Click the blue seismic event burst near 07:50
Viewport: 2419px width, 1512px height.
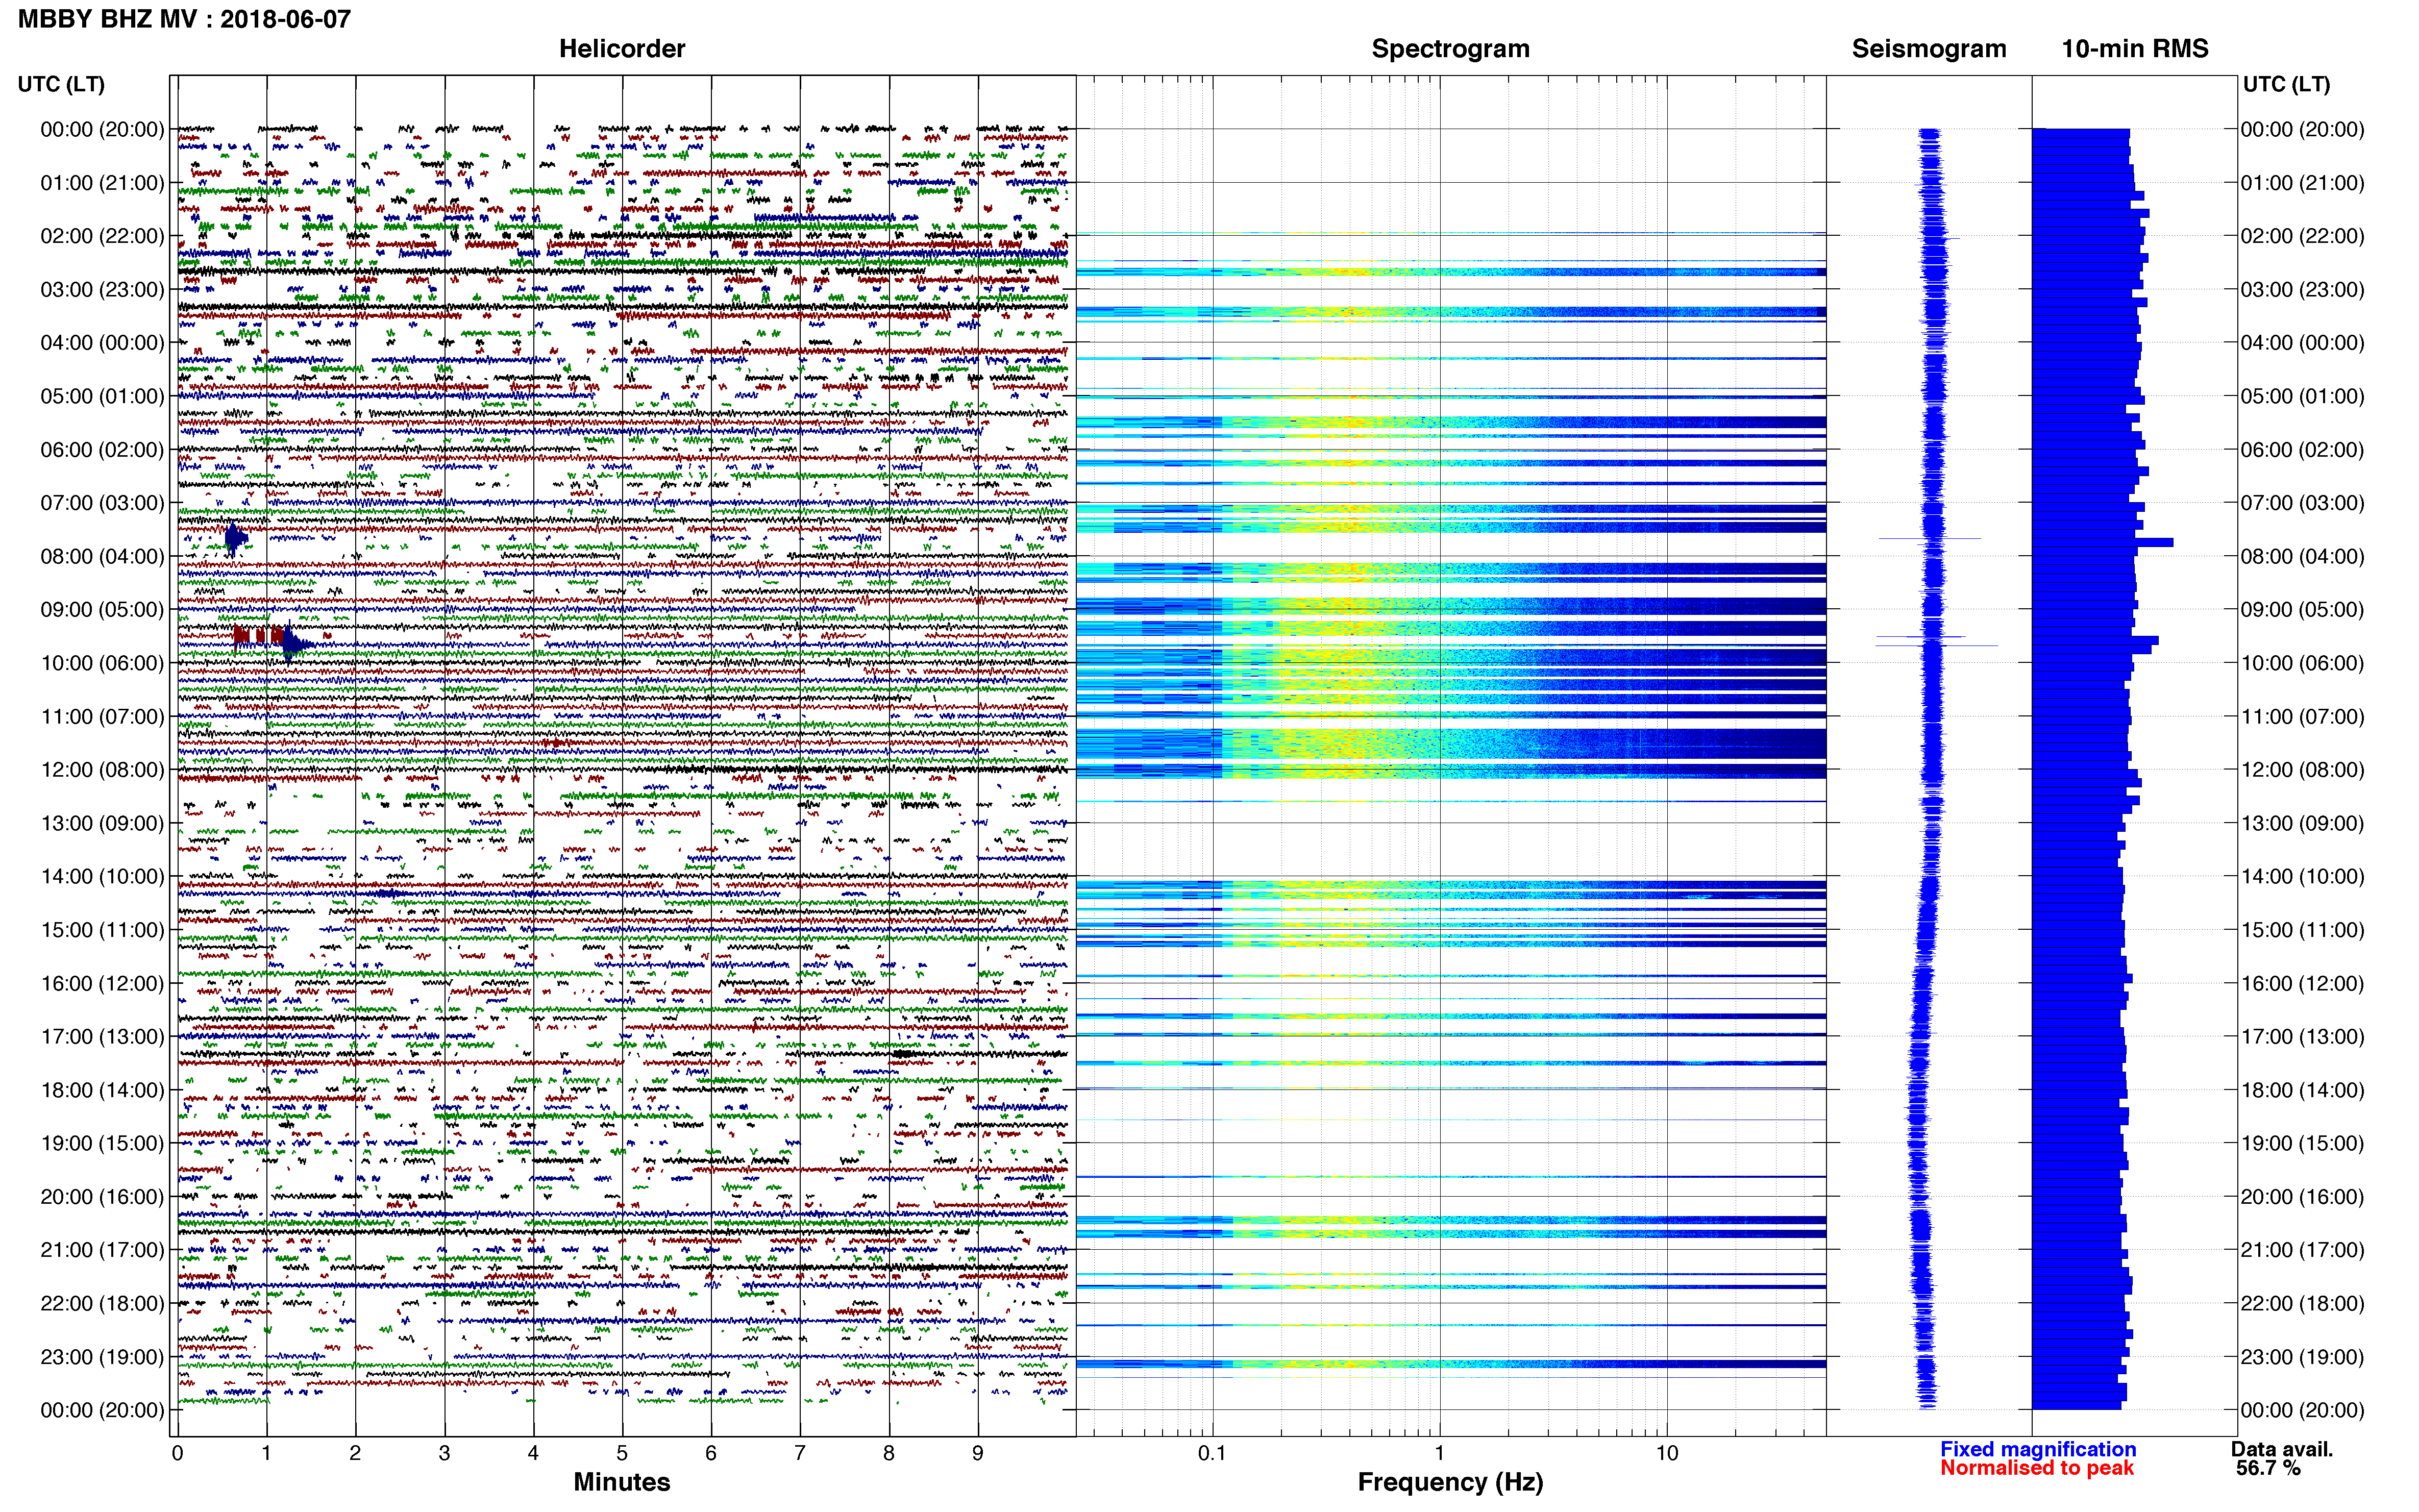coord(235,538)
